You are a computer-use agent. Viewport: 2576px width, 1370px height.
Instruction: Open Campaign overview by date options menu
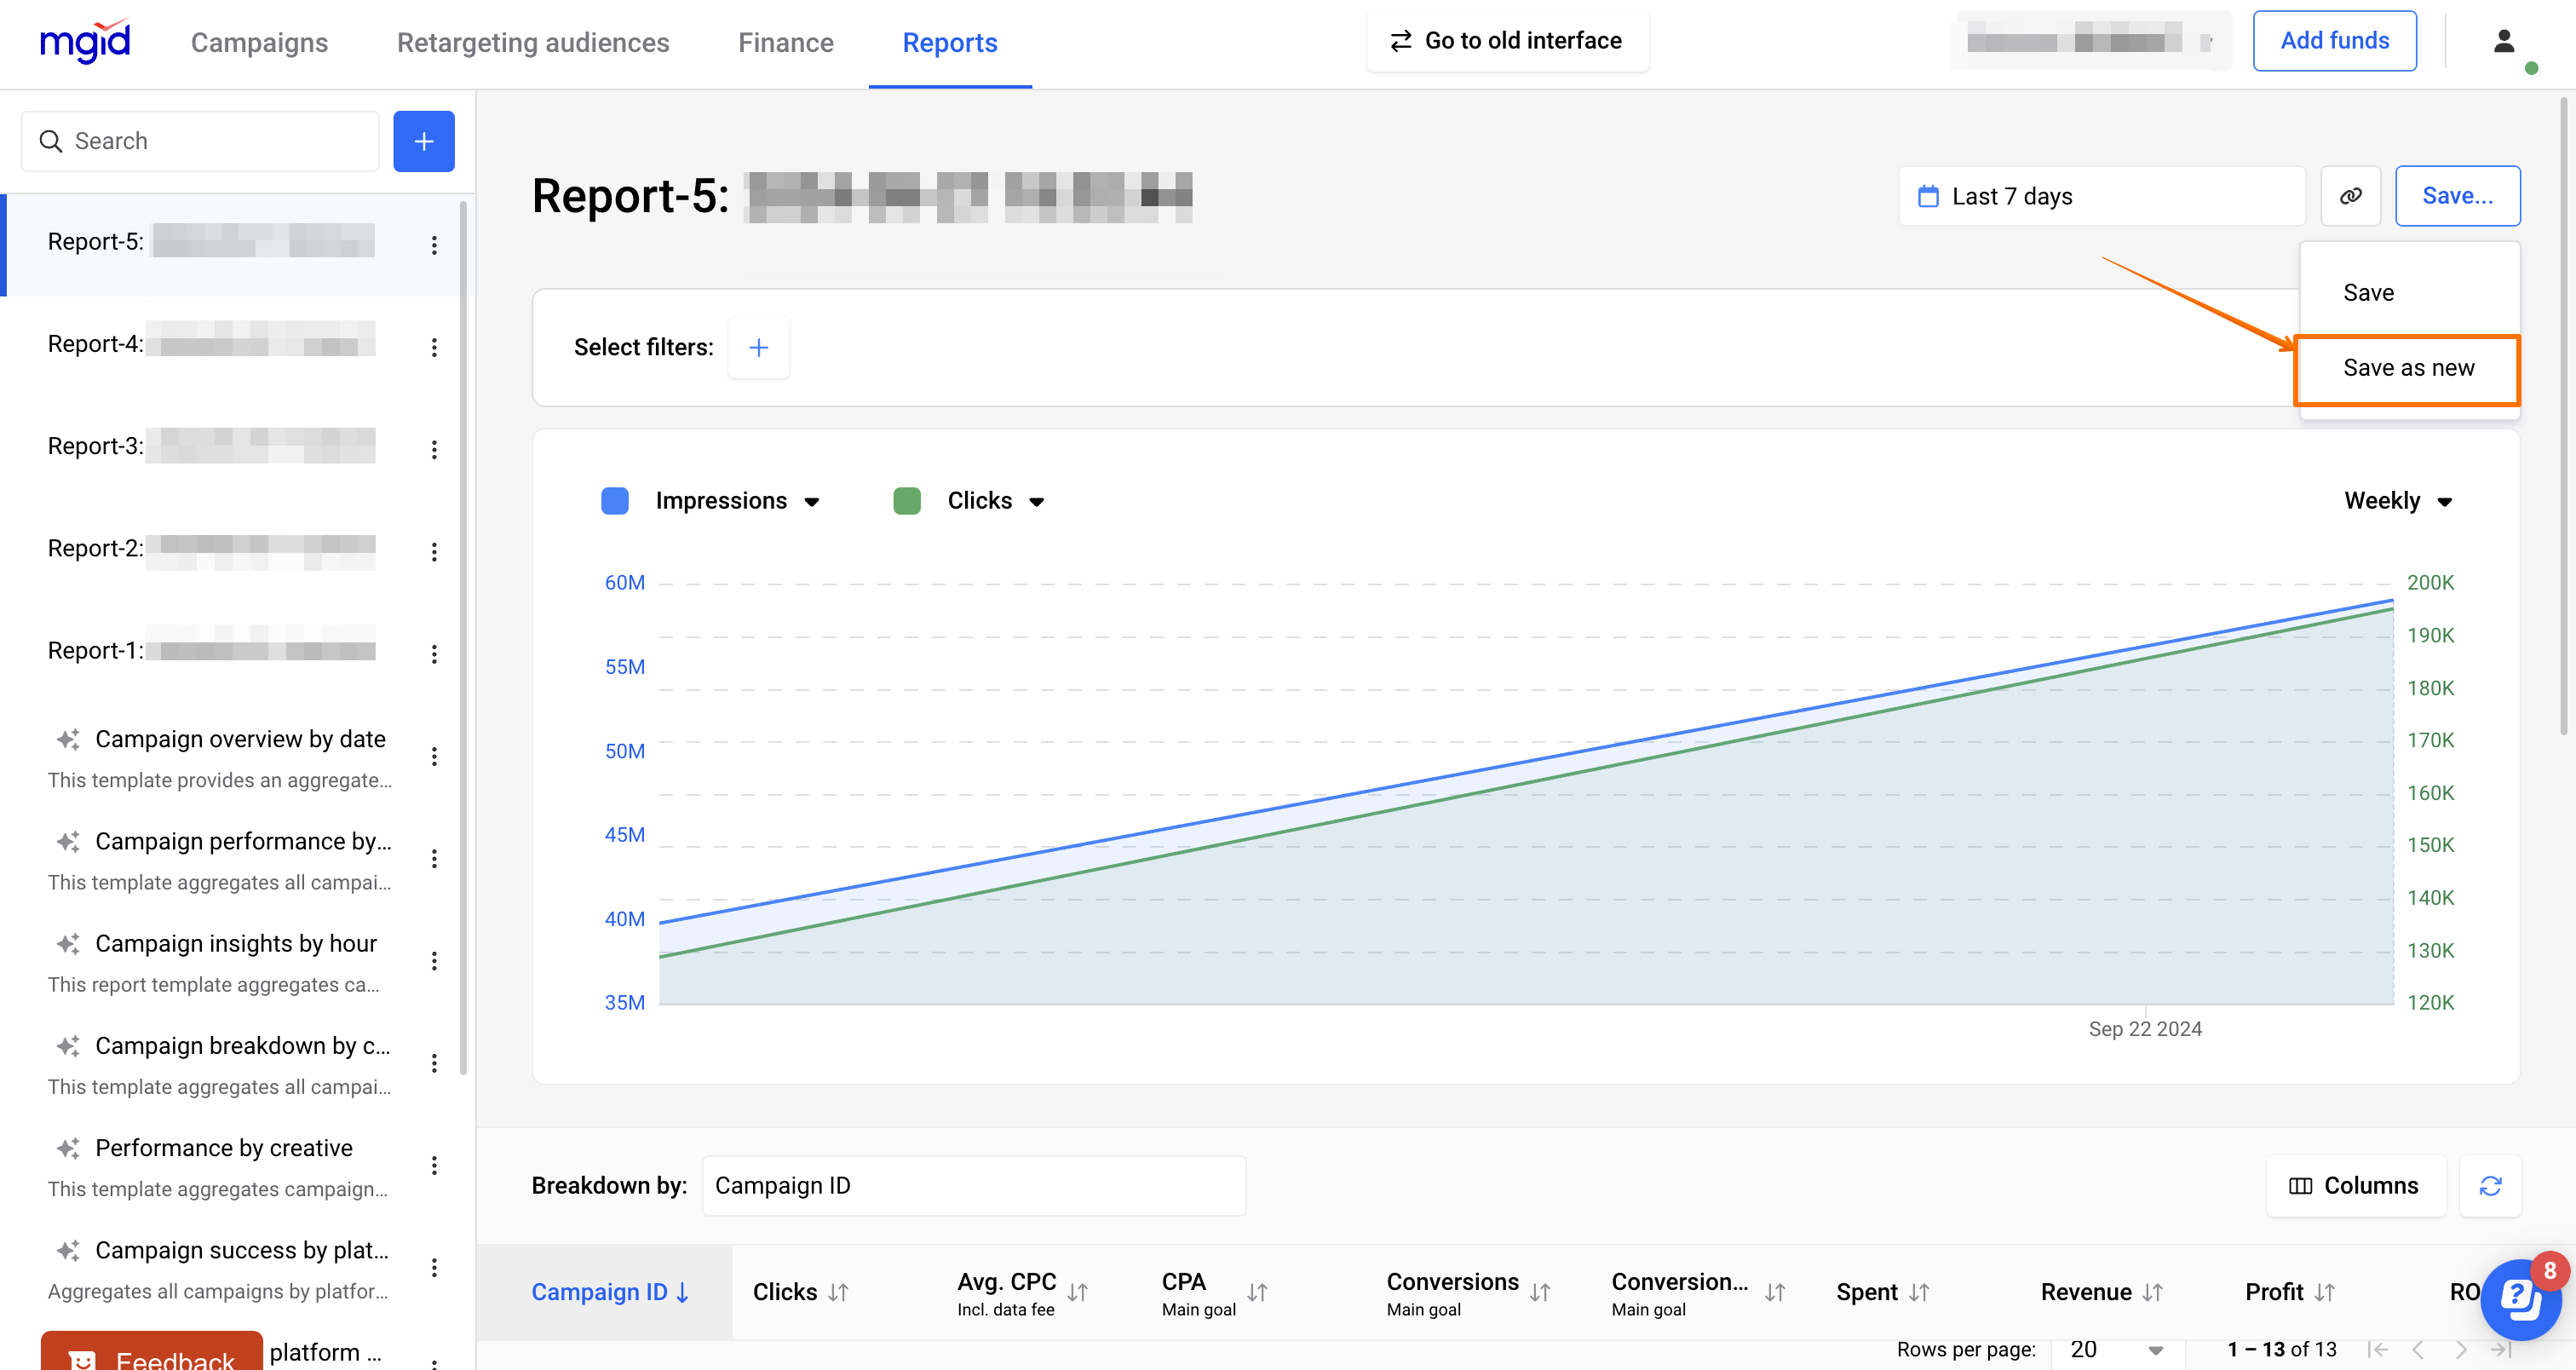pyautogui.click(x=434, y=757)
